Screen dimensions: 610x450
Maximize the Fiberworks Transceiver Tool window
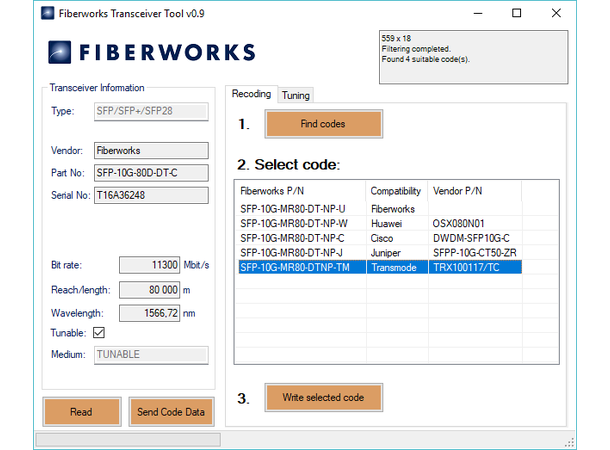[x=517, y=13]
